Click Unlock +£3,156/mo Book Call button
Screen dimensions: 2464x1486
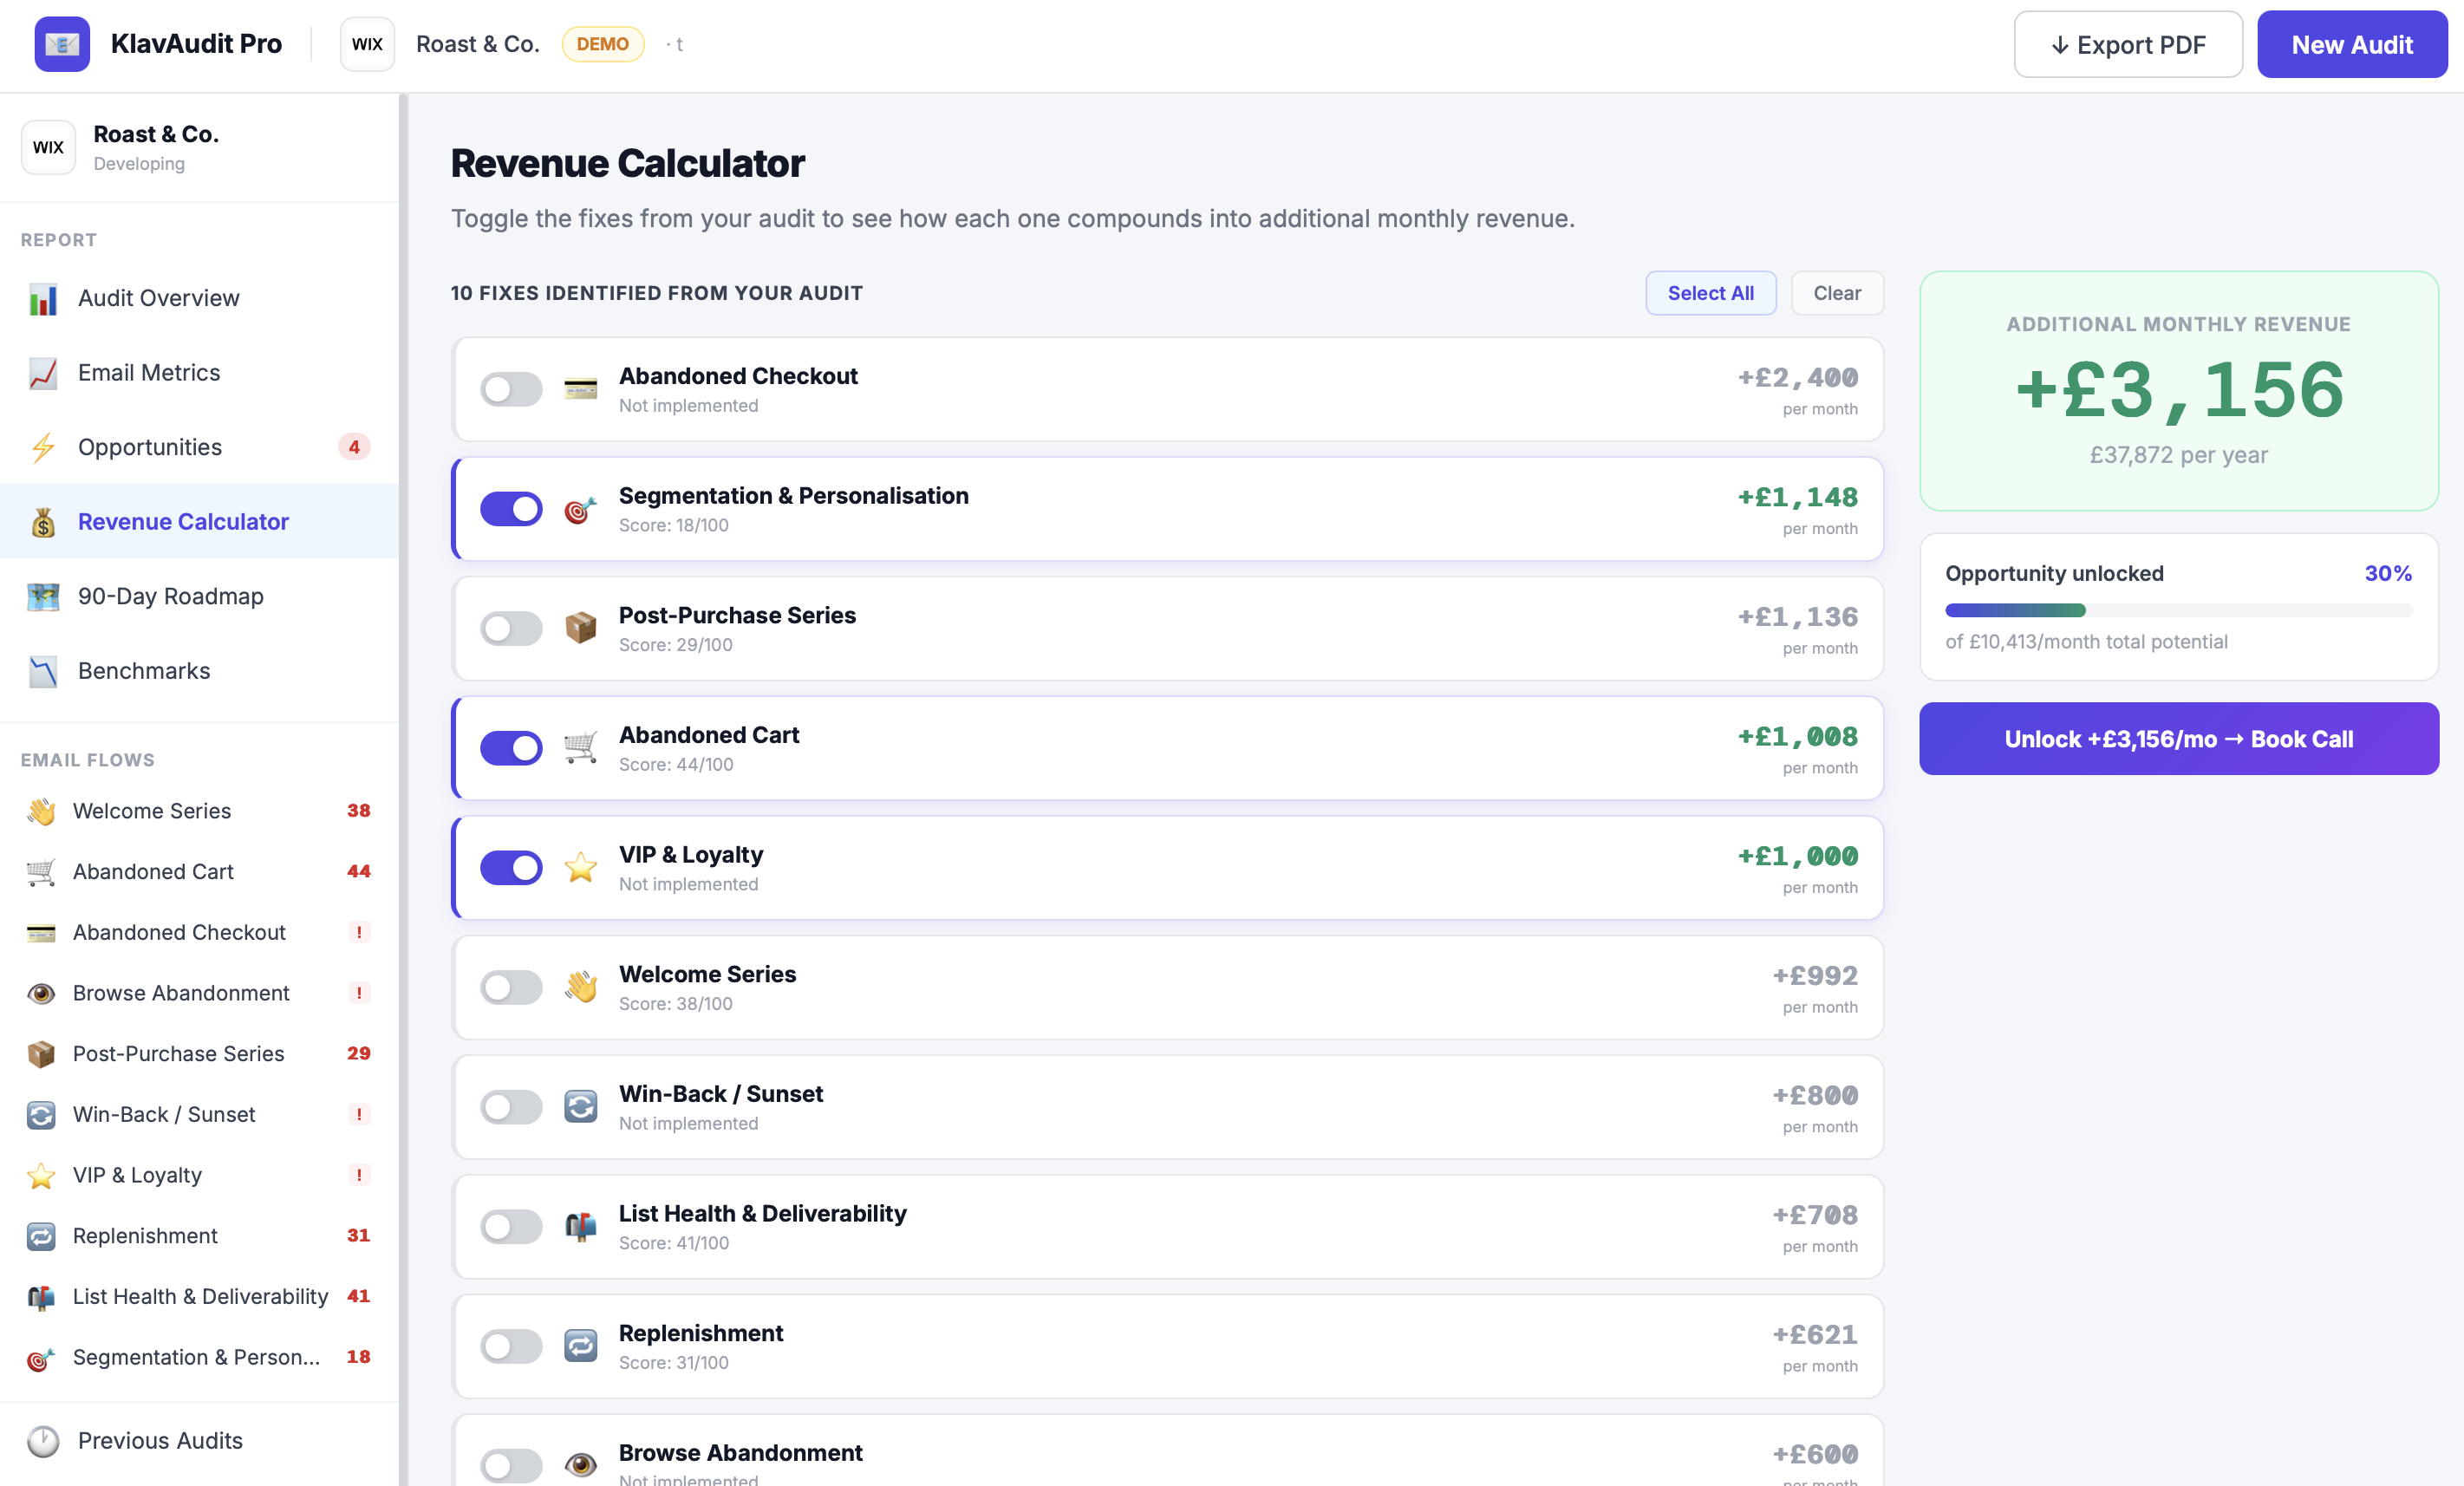pos(2179,739)
